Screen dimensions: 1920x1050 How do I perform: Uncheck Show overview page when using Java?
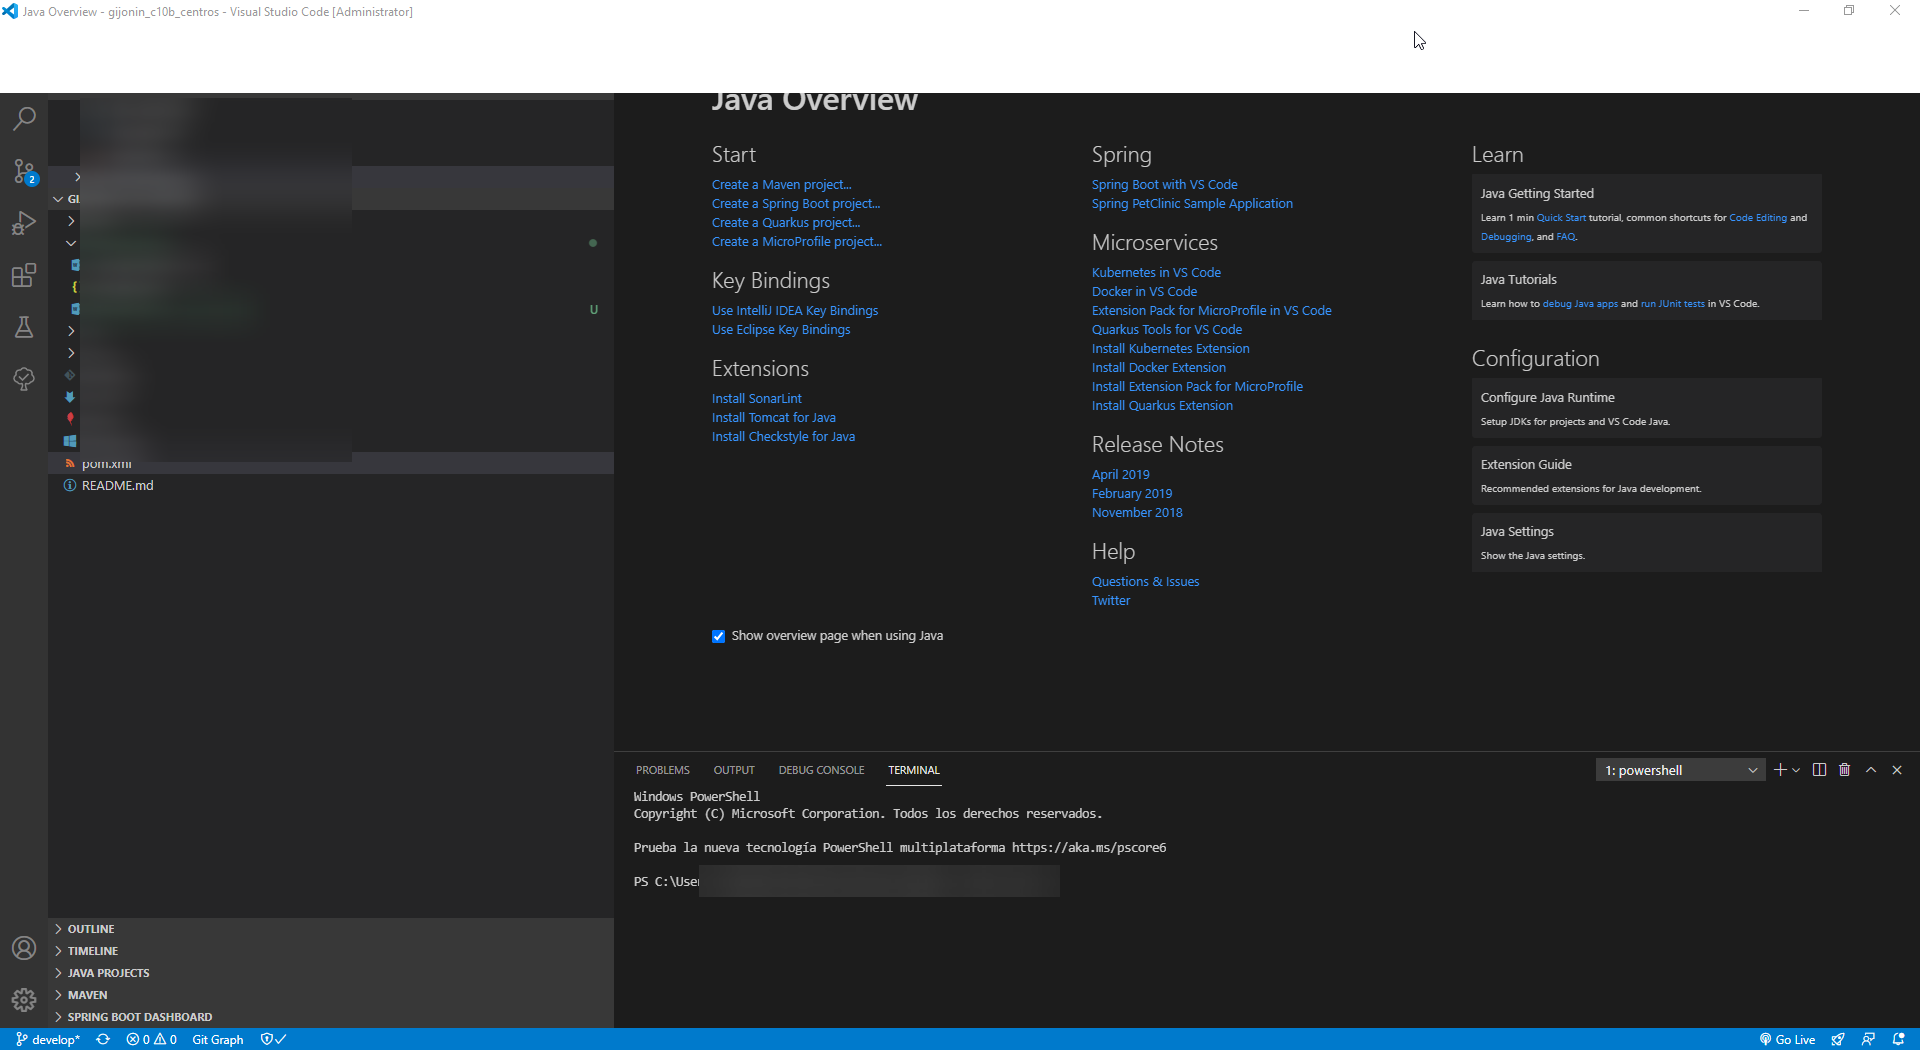coord(718,636)
